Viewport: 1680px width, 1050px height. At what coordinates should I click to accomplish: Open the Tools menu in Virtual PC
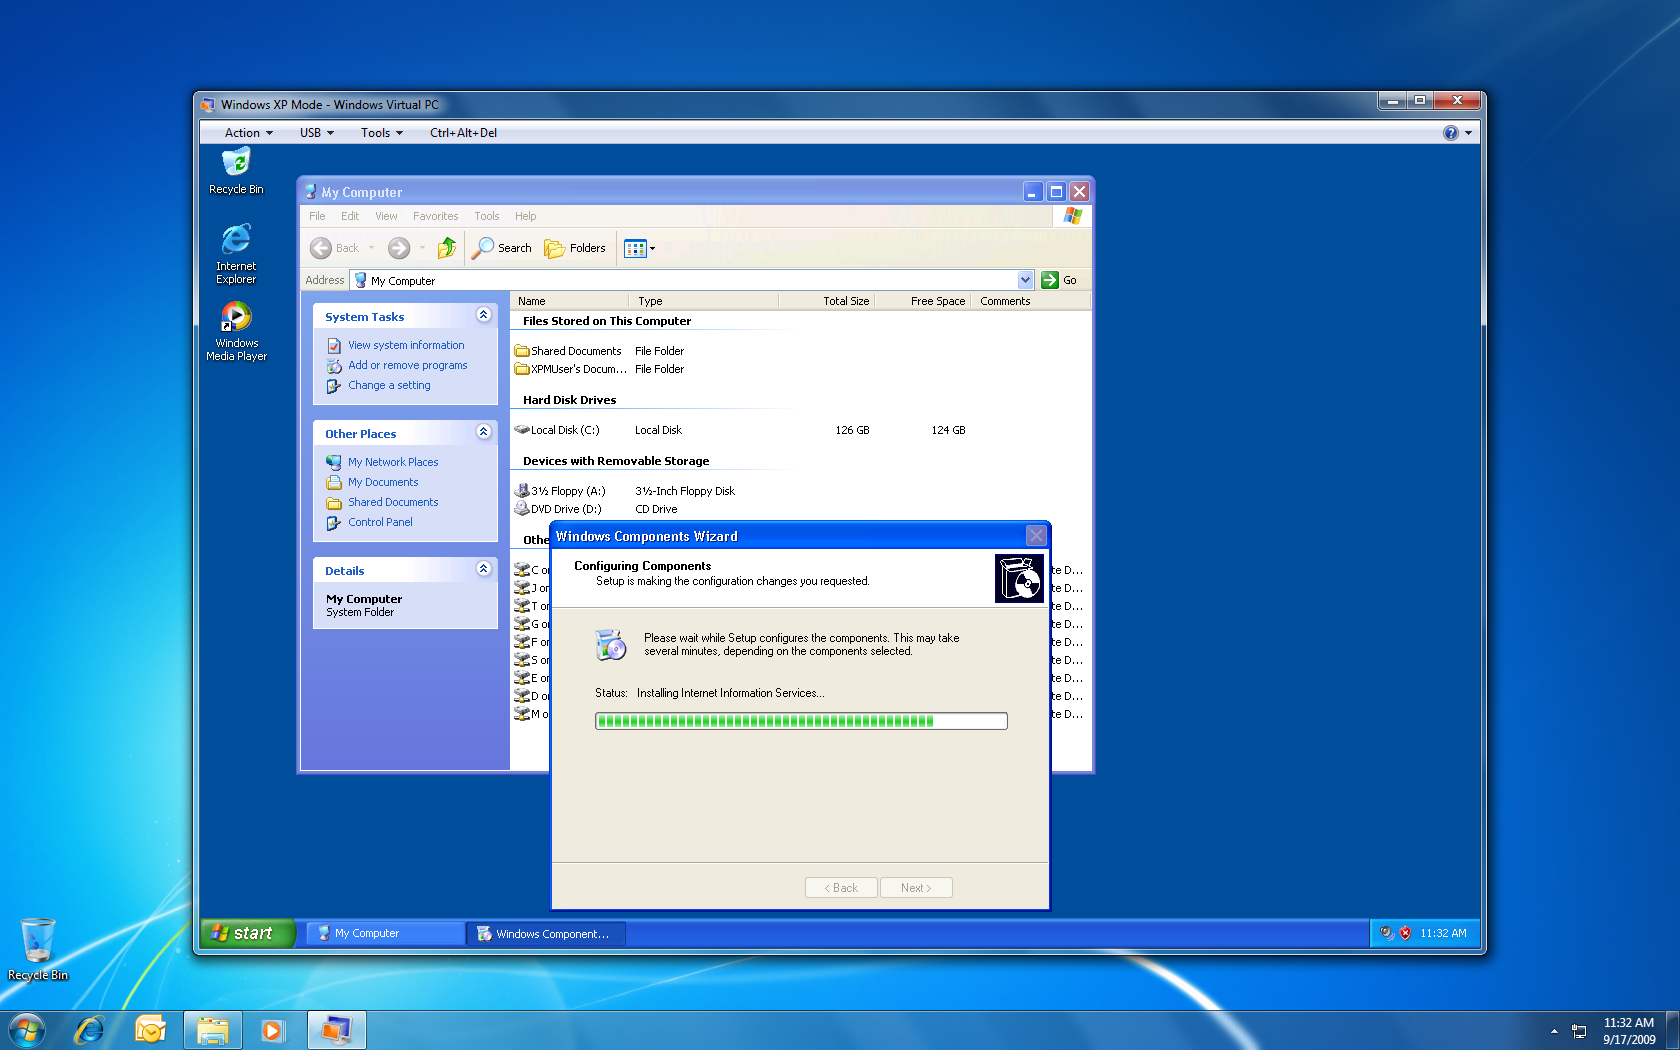pos(382,132)
